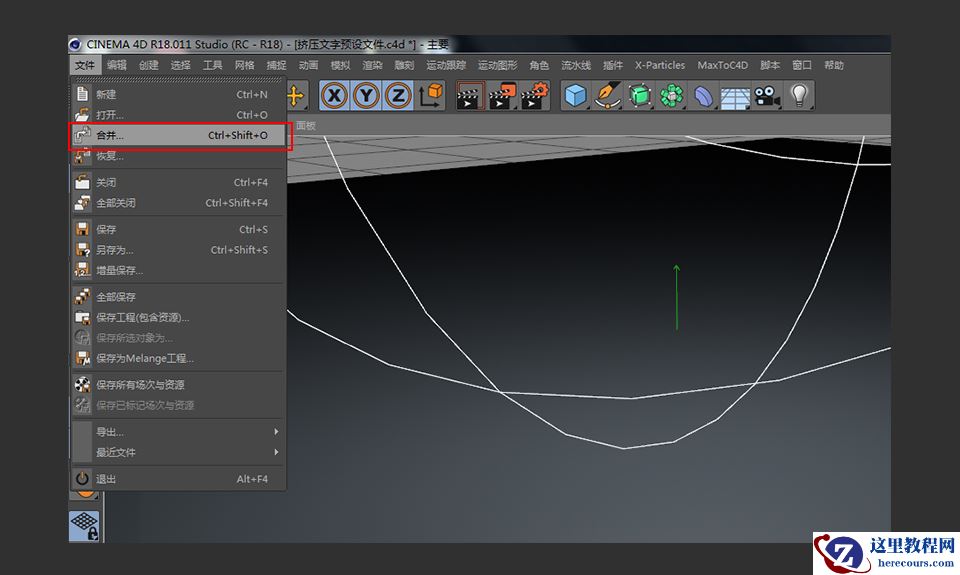960x575 pixels.
Task: Open the 运动跟踪 menu
Action: pyautogui.click(x=446, y=65)
